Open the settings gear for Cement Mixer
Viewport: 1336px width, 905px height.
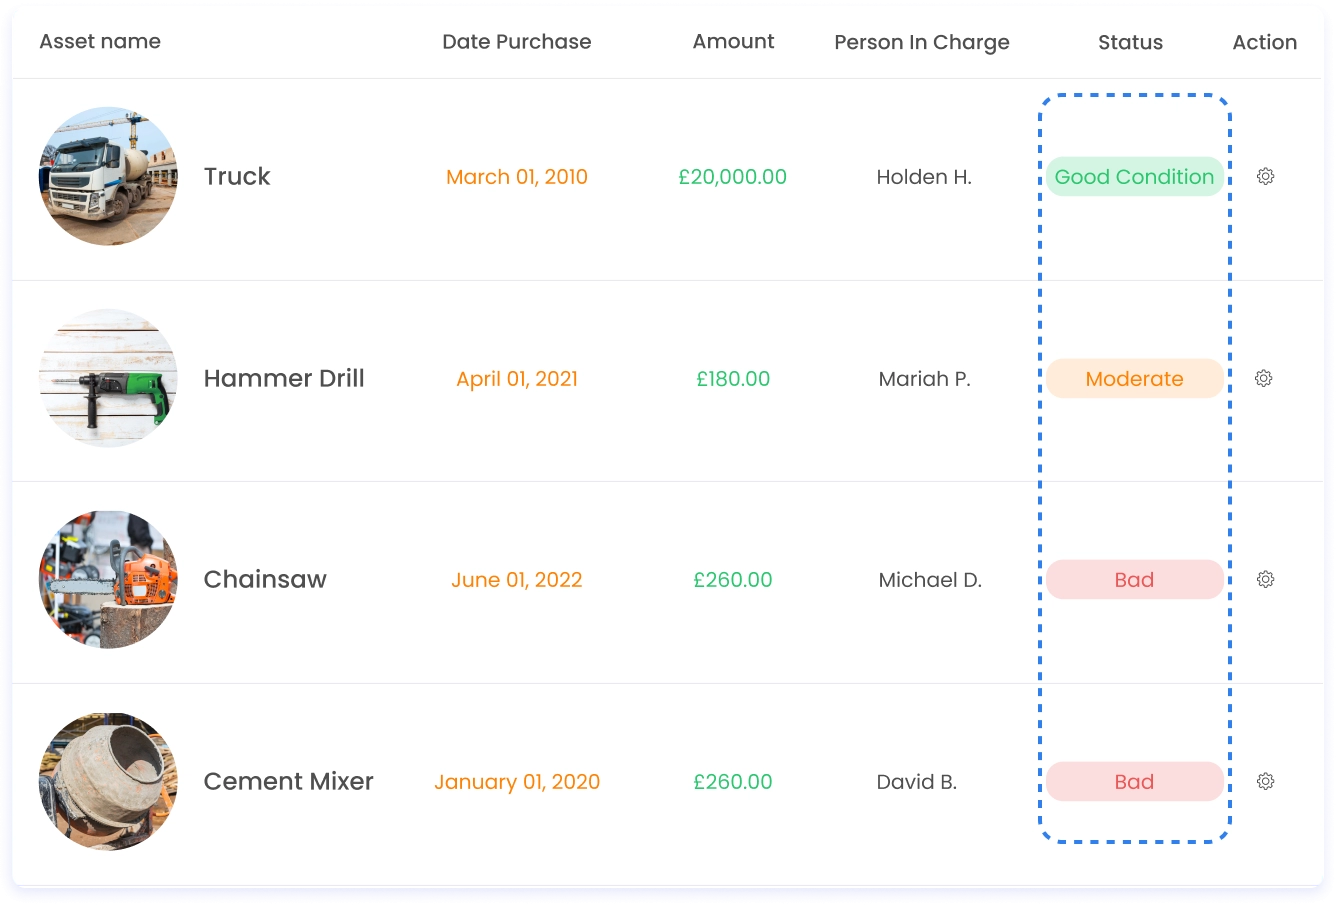(x=1265, y=781)
